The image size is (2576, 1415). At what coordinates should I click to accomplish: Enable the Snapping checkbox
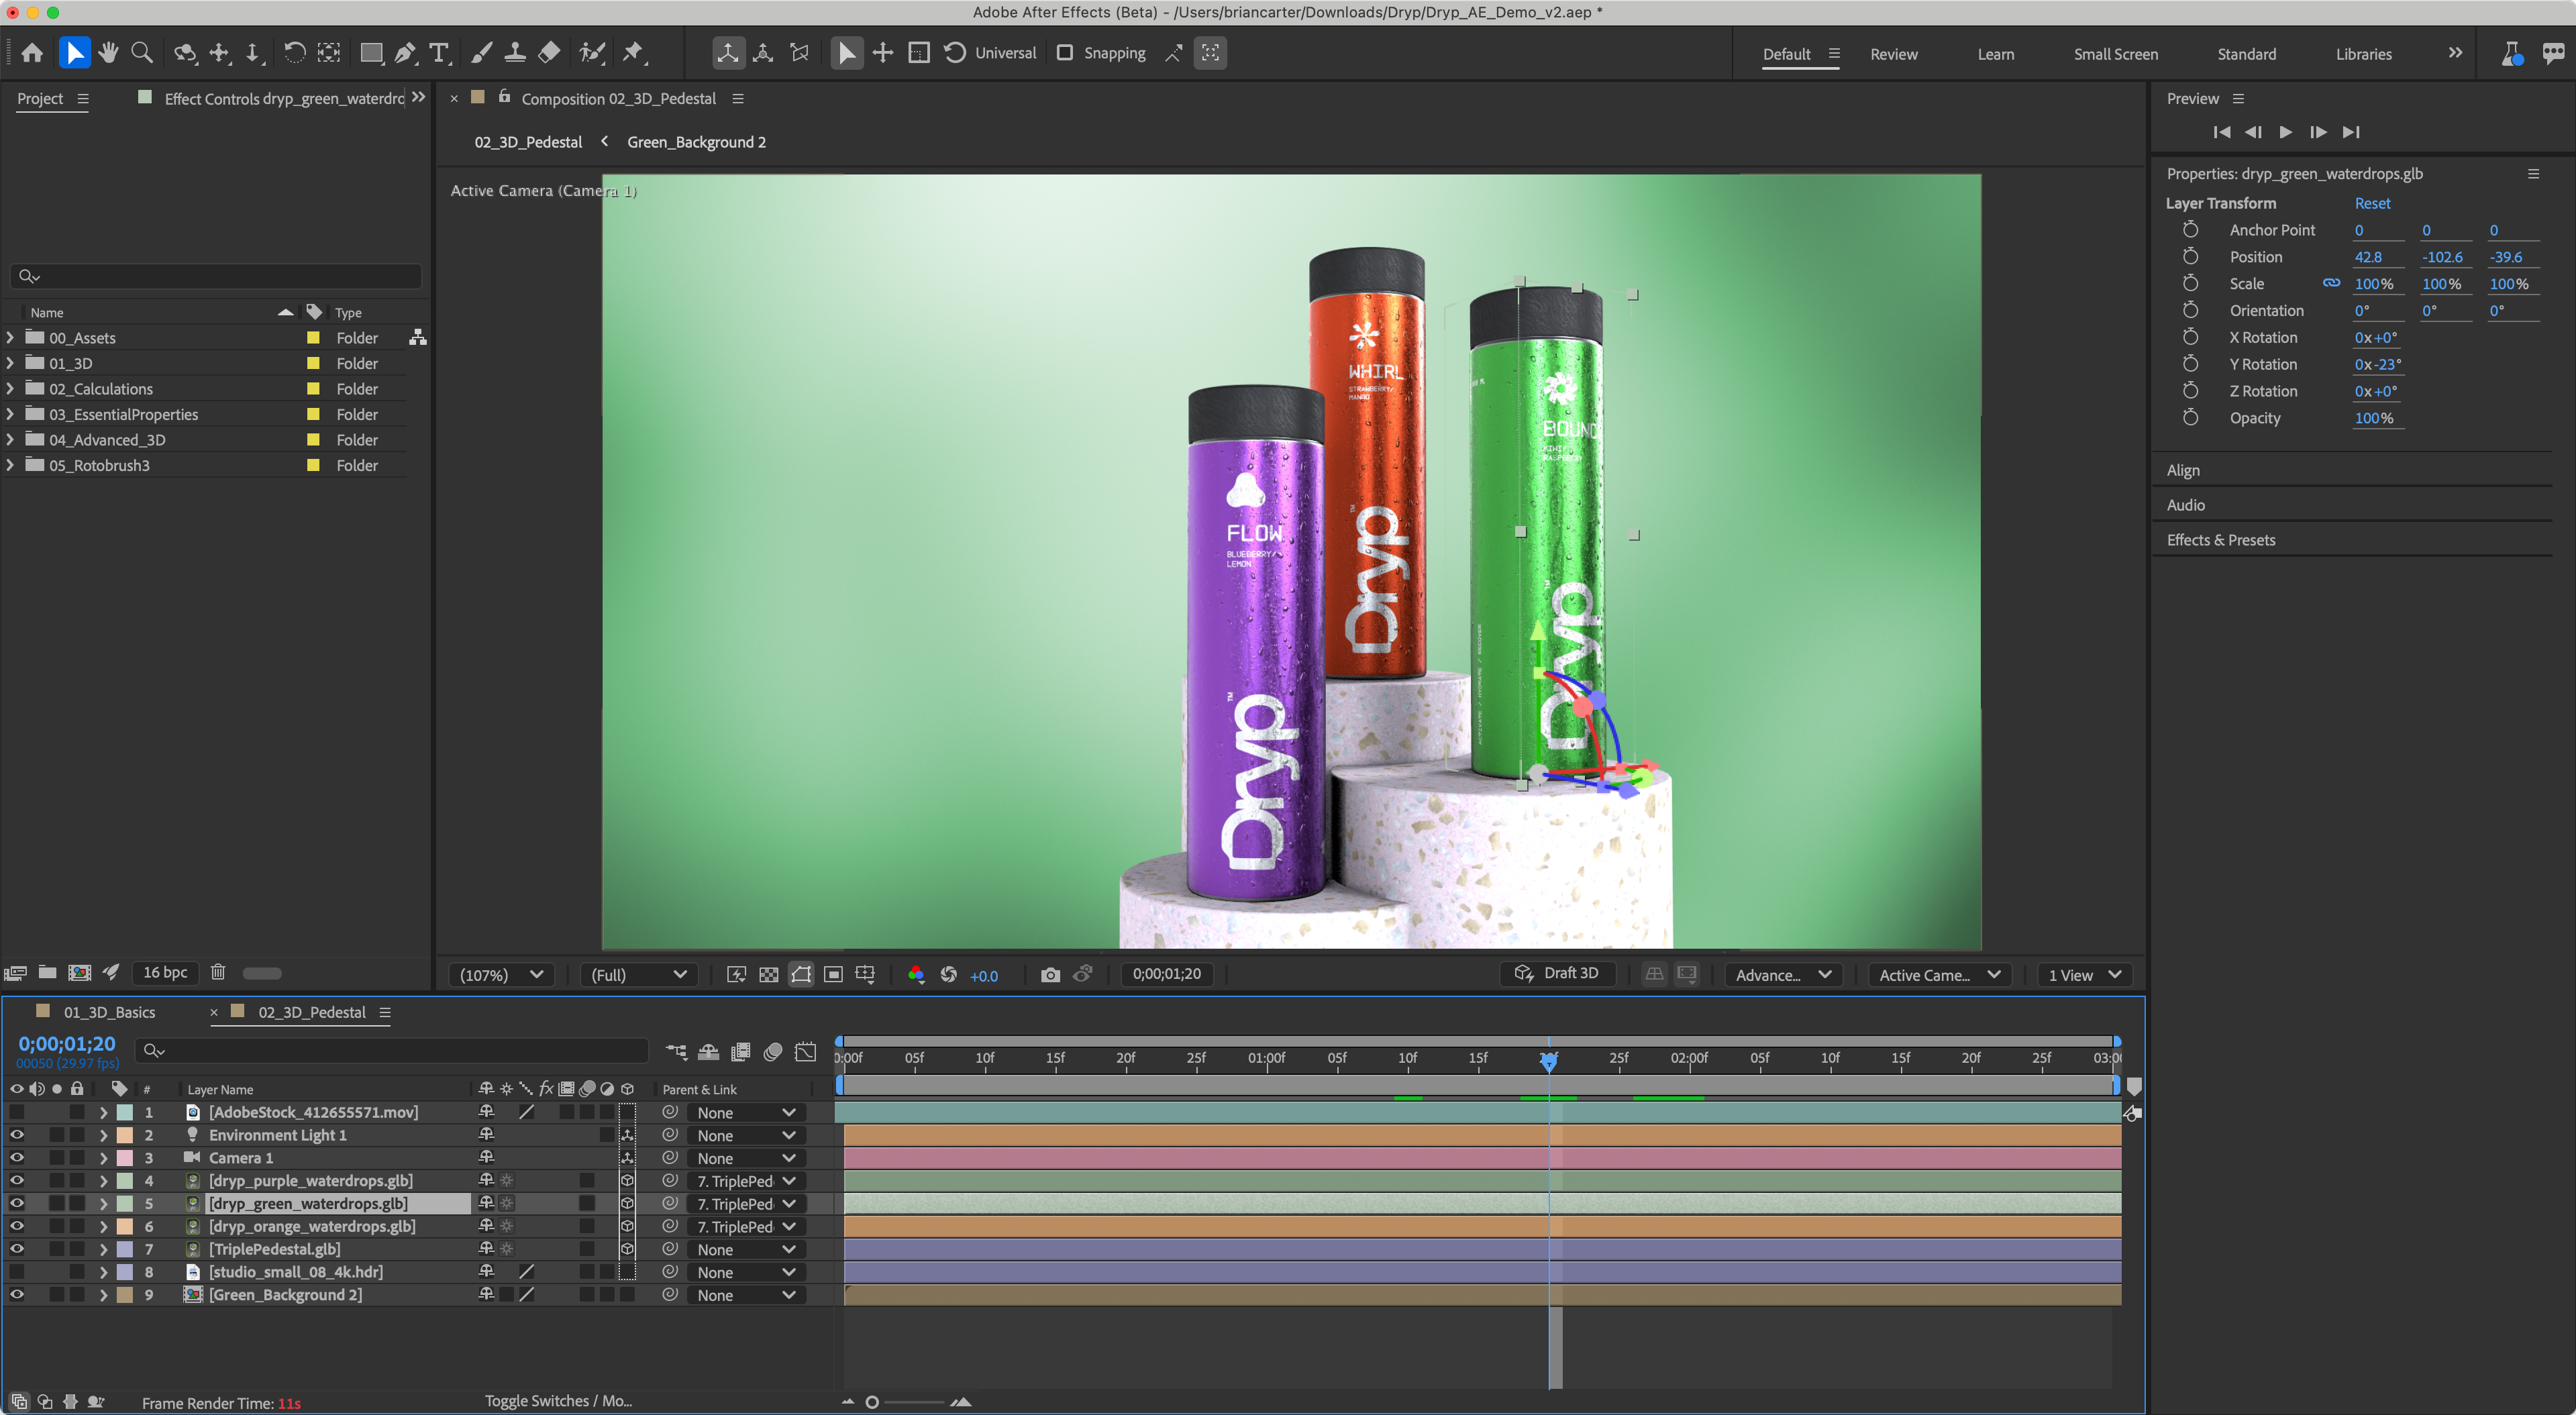point(1066,52)
